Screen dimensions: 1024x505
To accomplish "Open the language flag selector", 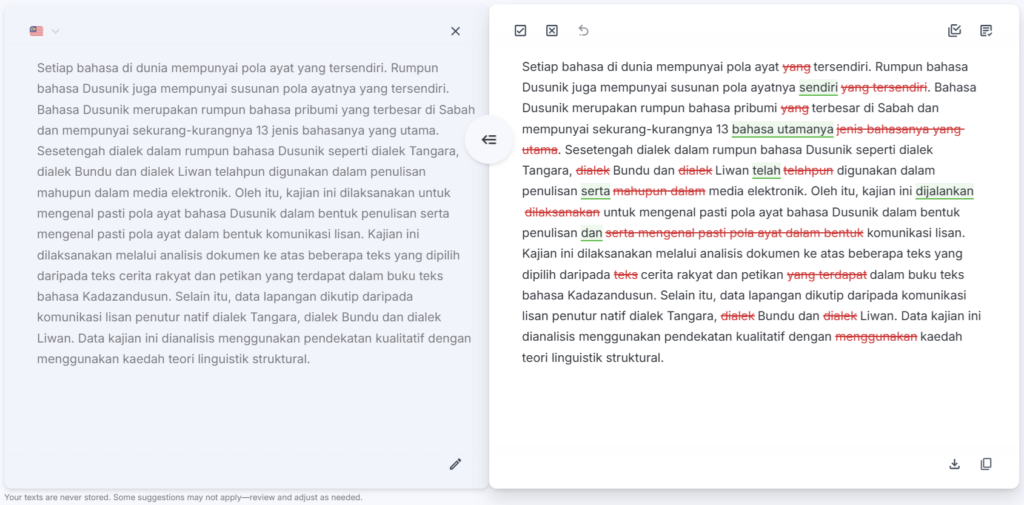I will [37, 31].
